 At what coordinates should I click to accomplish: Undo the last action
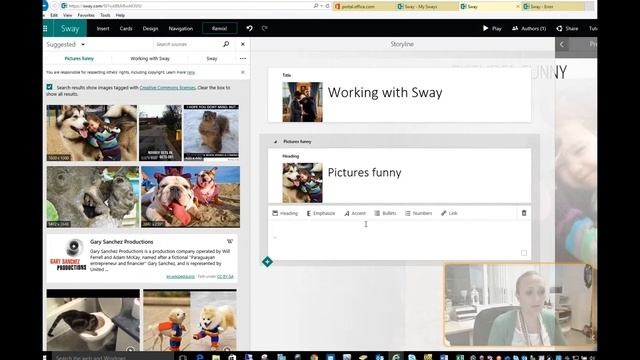pos(249,29)
